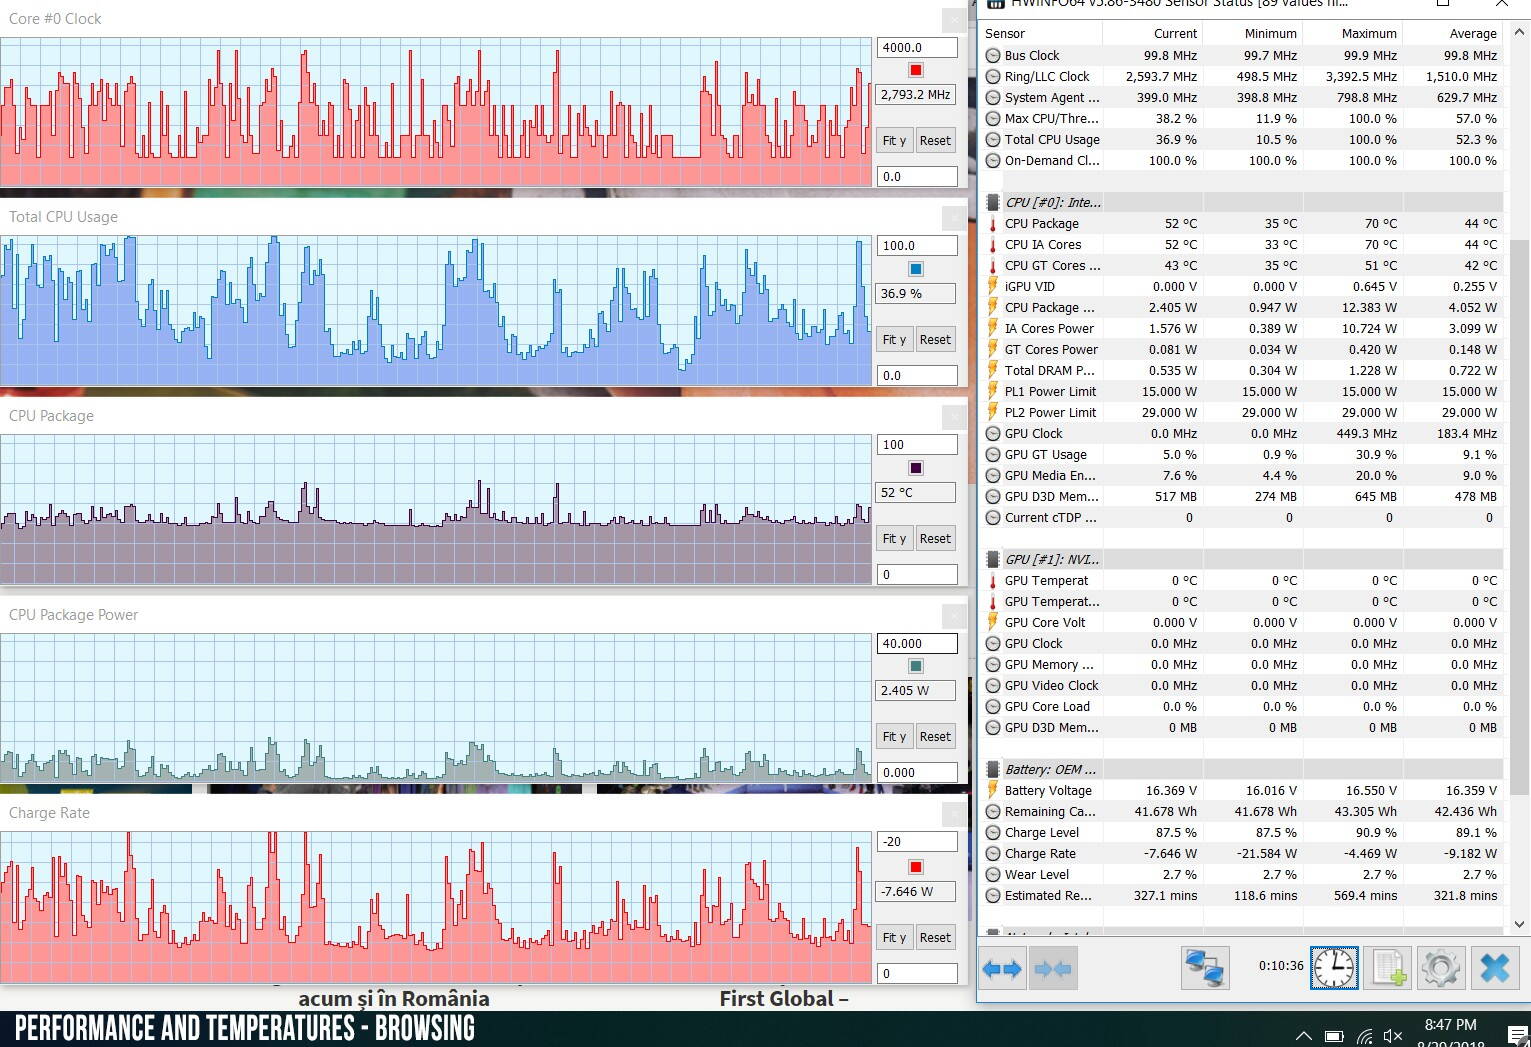This screenshot has height=1047, width=1531.
Task: Open the taskbar Wi-Fi network icon
Action: (1364, 1035)
